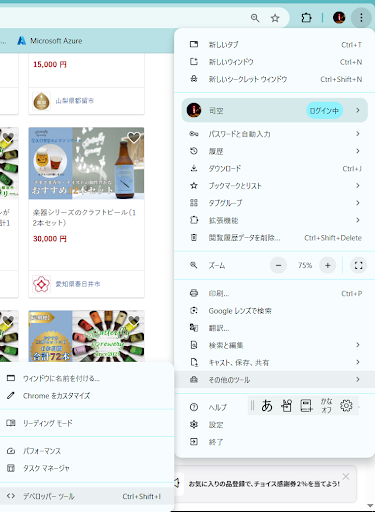
Task: Click the IME dictionary pad icon
Action: click(x=306, y=406)
